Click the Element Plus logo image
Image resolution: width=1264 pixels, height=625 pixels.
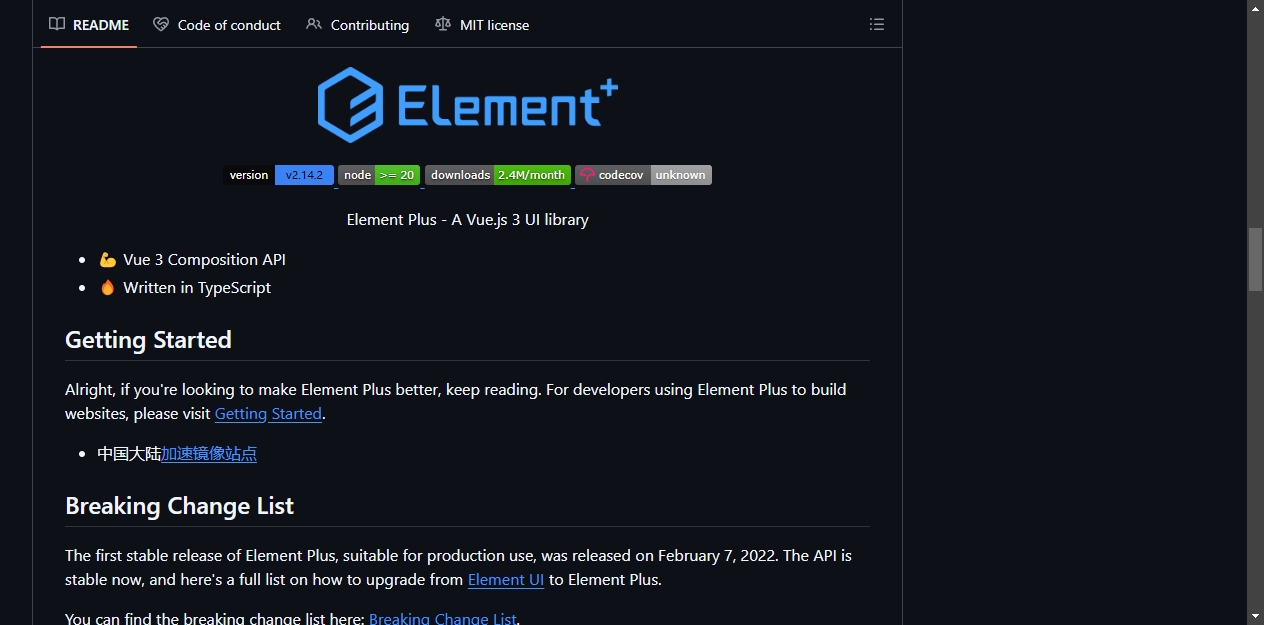click(x=468, y=104)
